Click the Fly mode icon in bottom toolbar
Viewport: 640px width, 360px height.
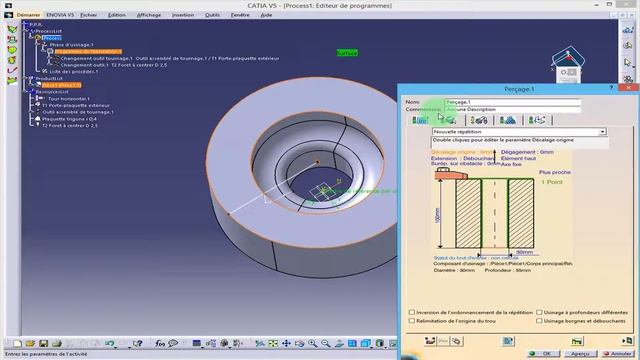(x=260, y=344)
